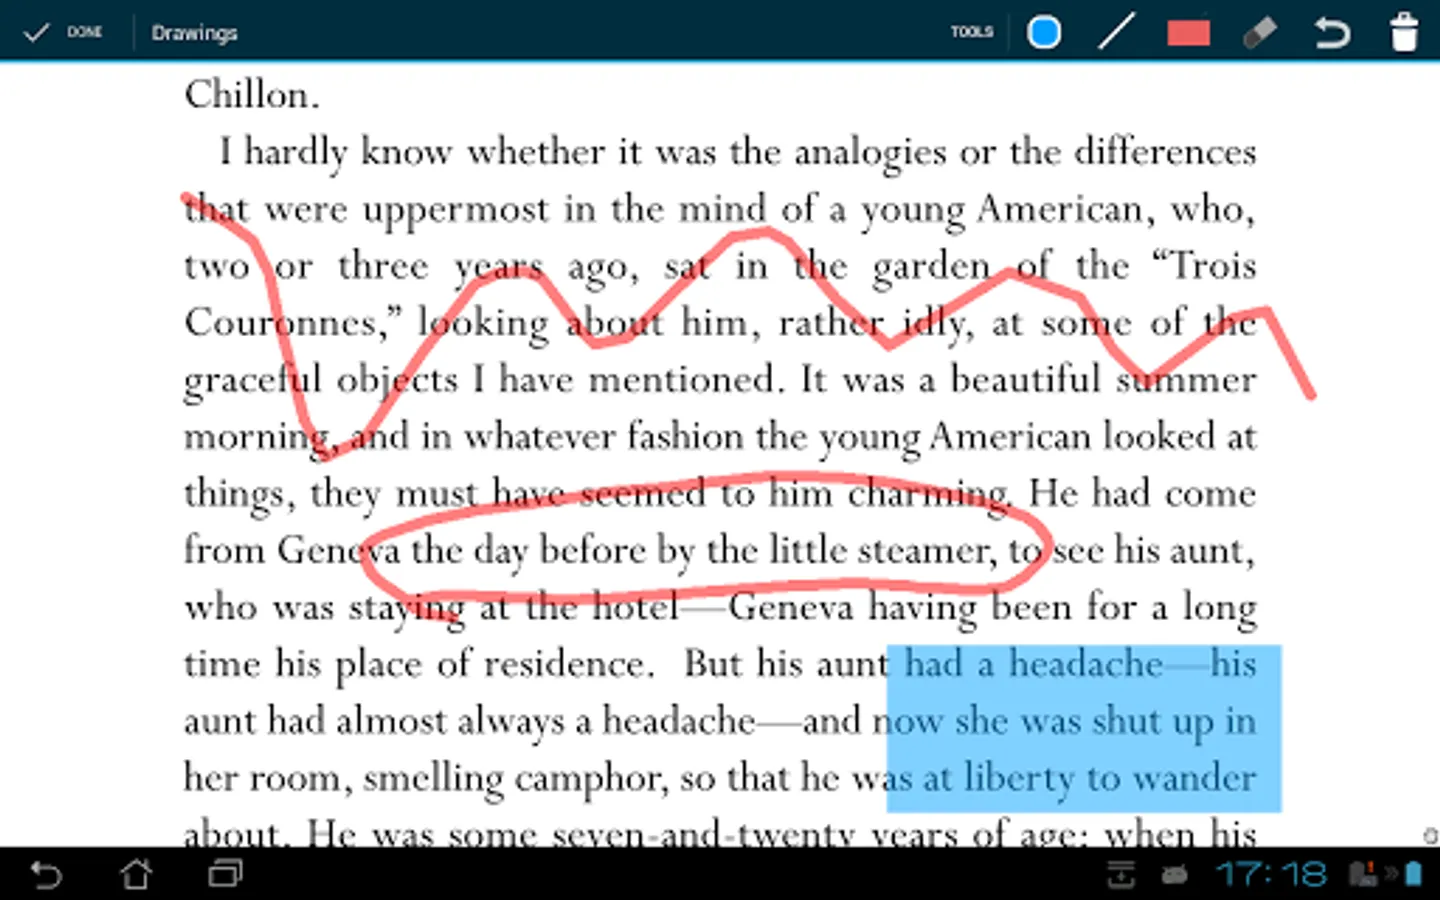Tap the Android Home button
The width and height of the screenshot is (1440, 900).
point(136,874)
